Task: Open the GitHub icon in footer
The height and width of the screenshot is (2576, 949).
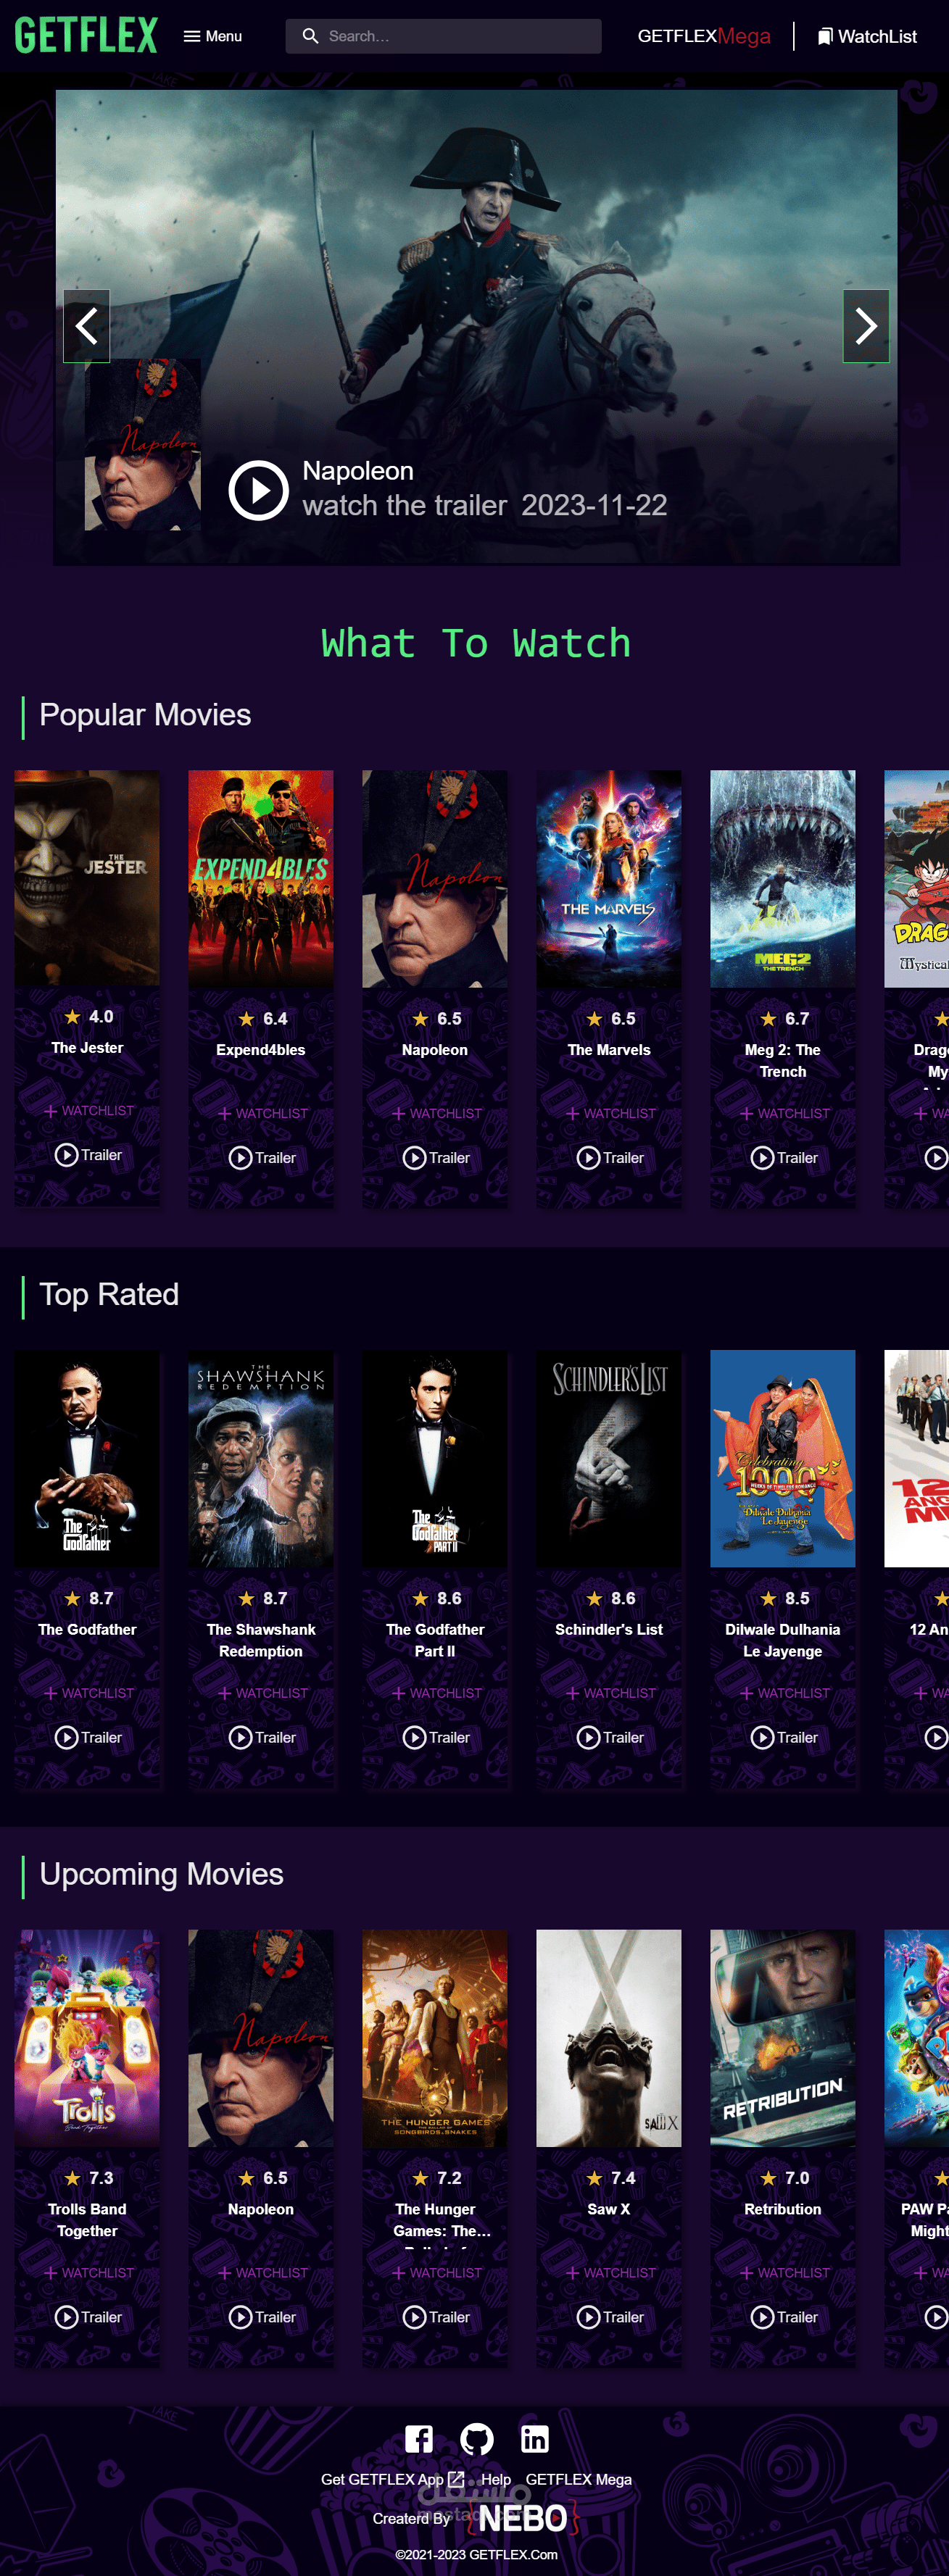Action: pos(477,2439)
